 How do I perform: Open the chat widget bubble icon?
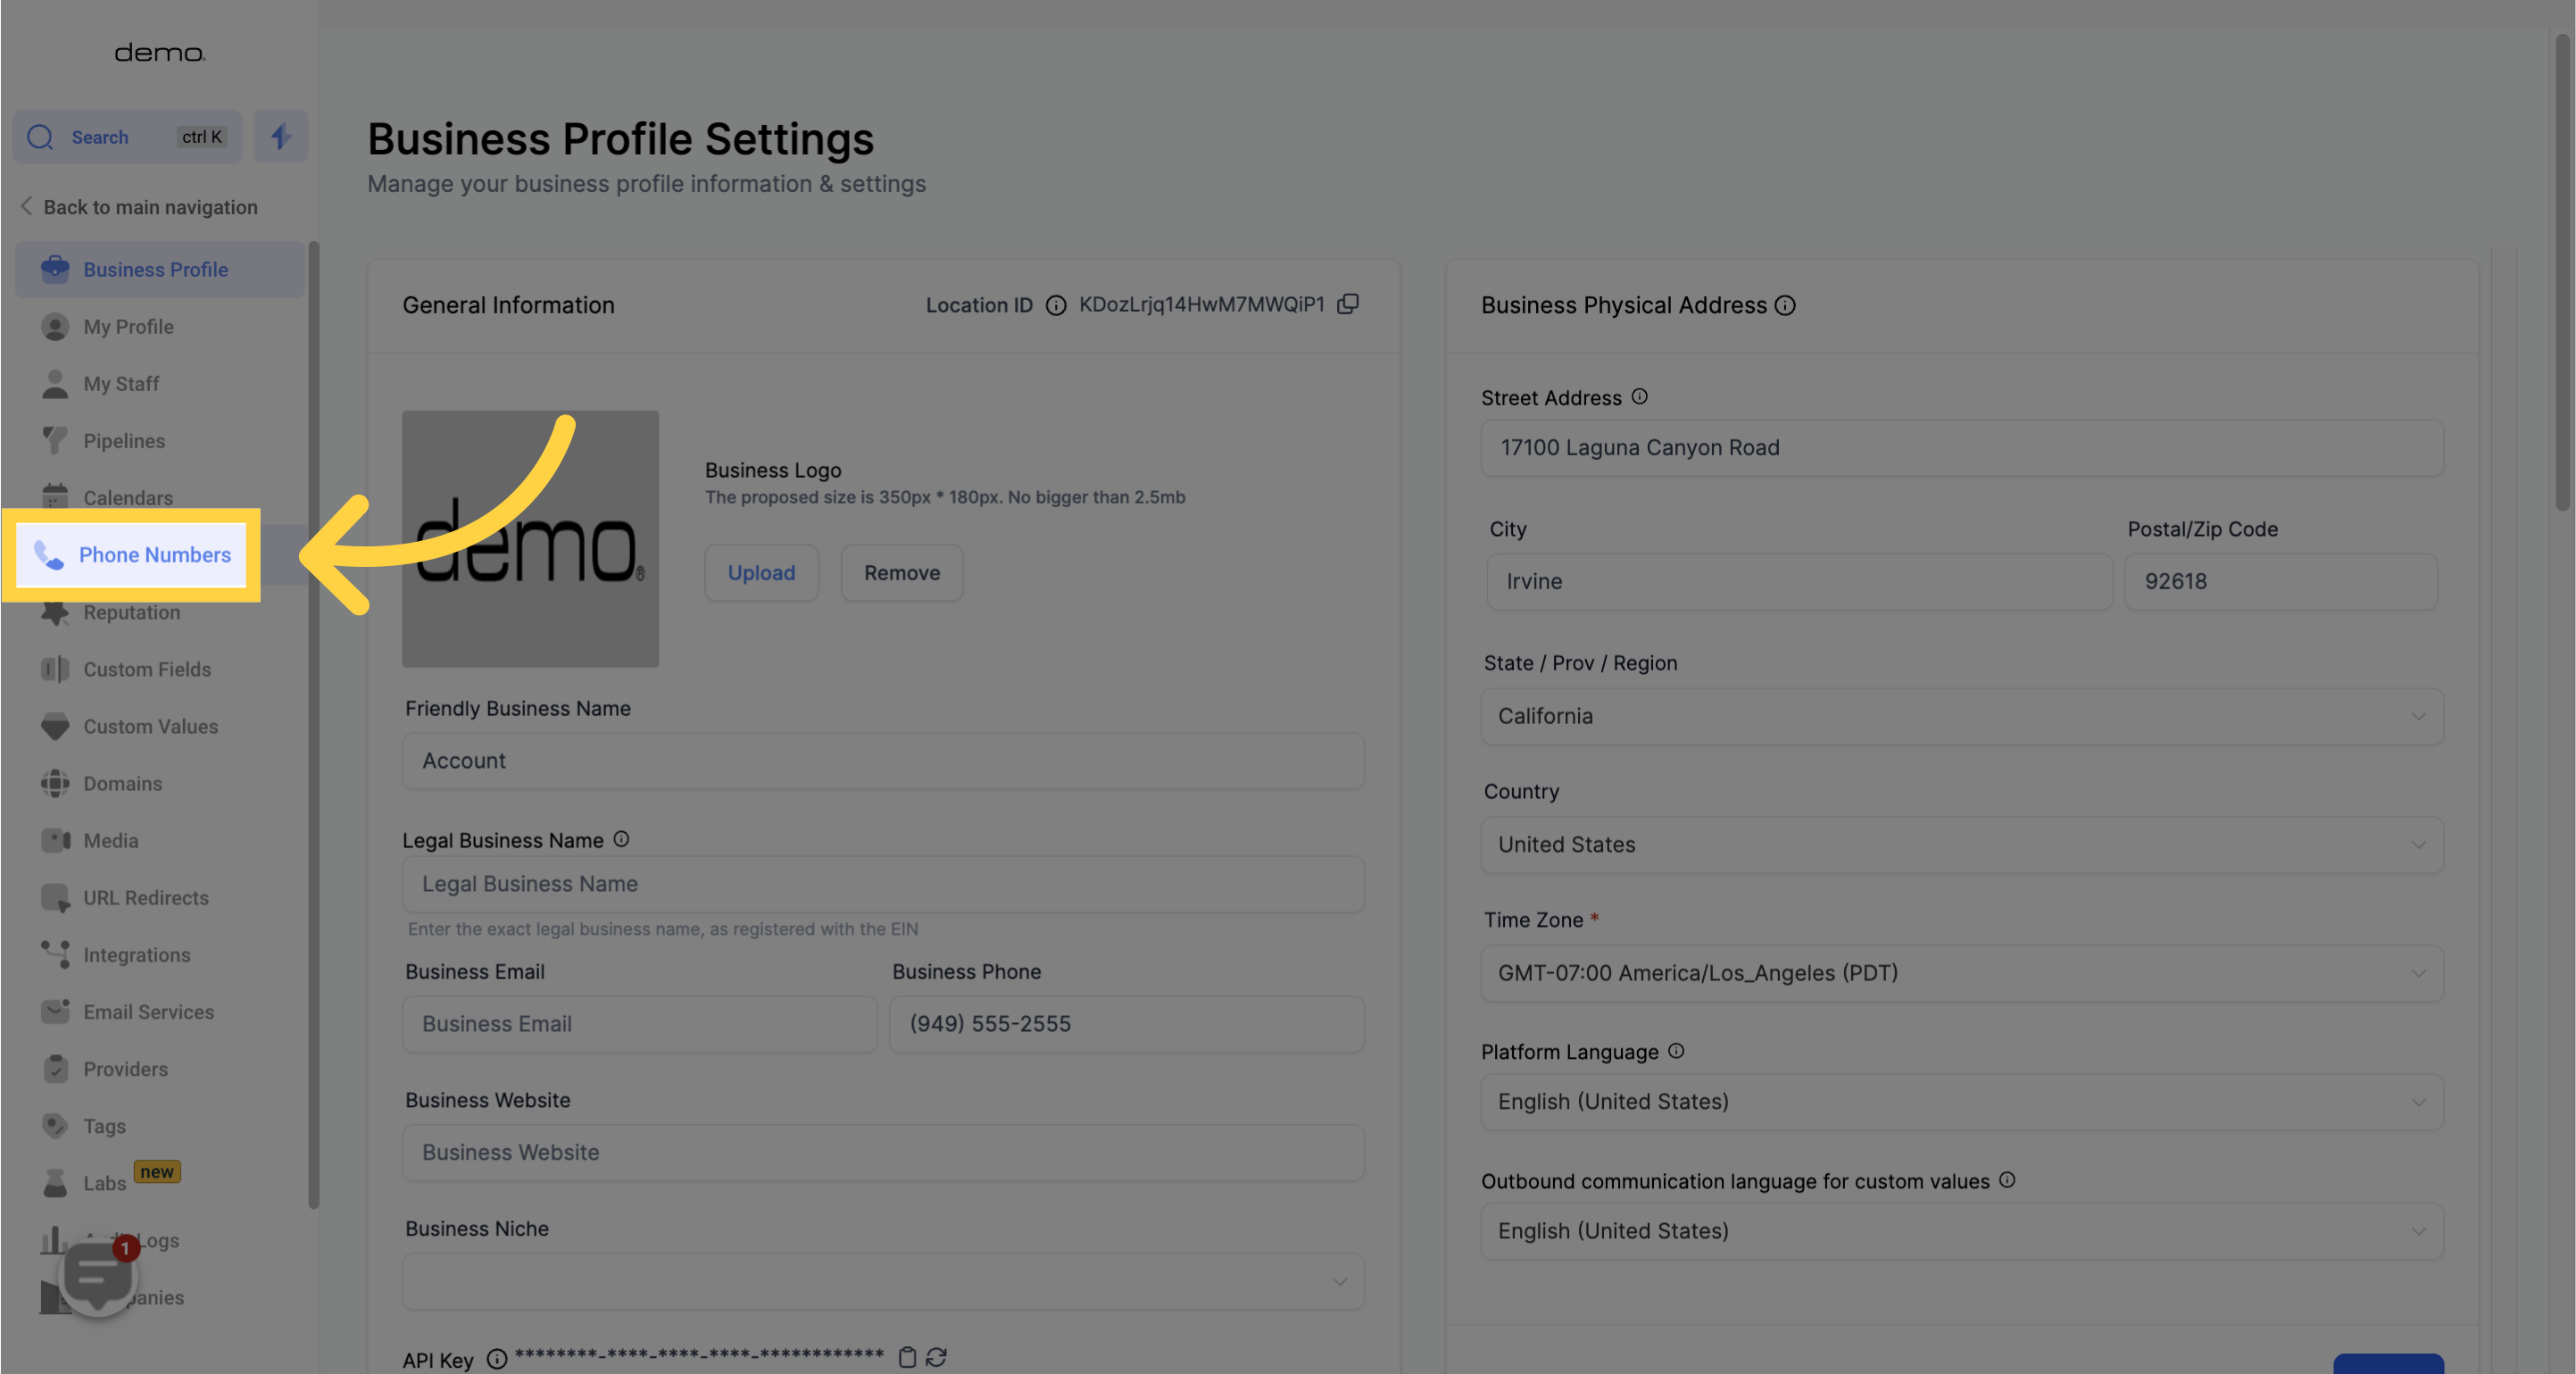[97, 1277]
